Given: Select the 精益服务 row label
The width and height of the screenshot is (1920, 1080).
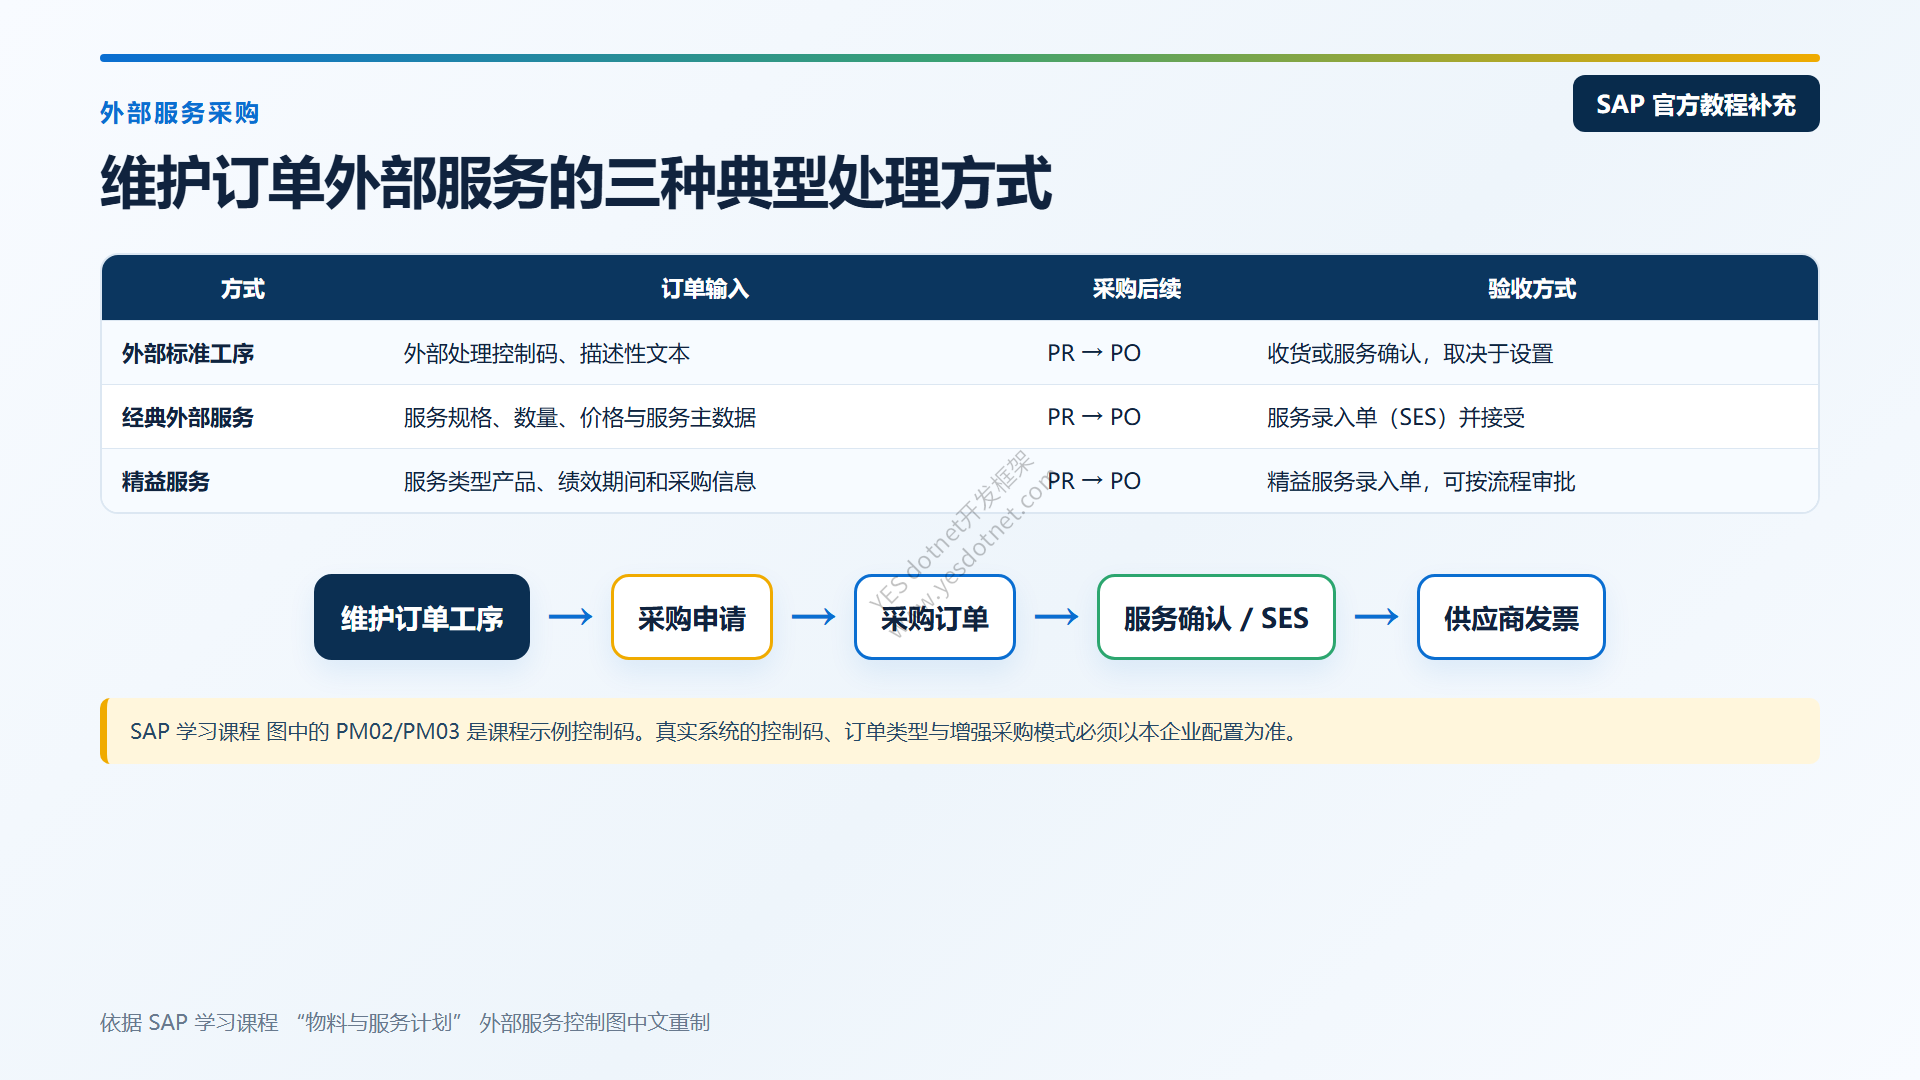Looking at the screenshot, I should (x=166, y=482).
